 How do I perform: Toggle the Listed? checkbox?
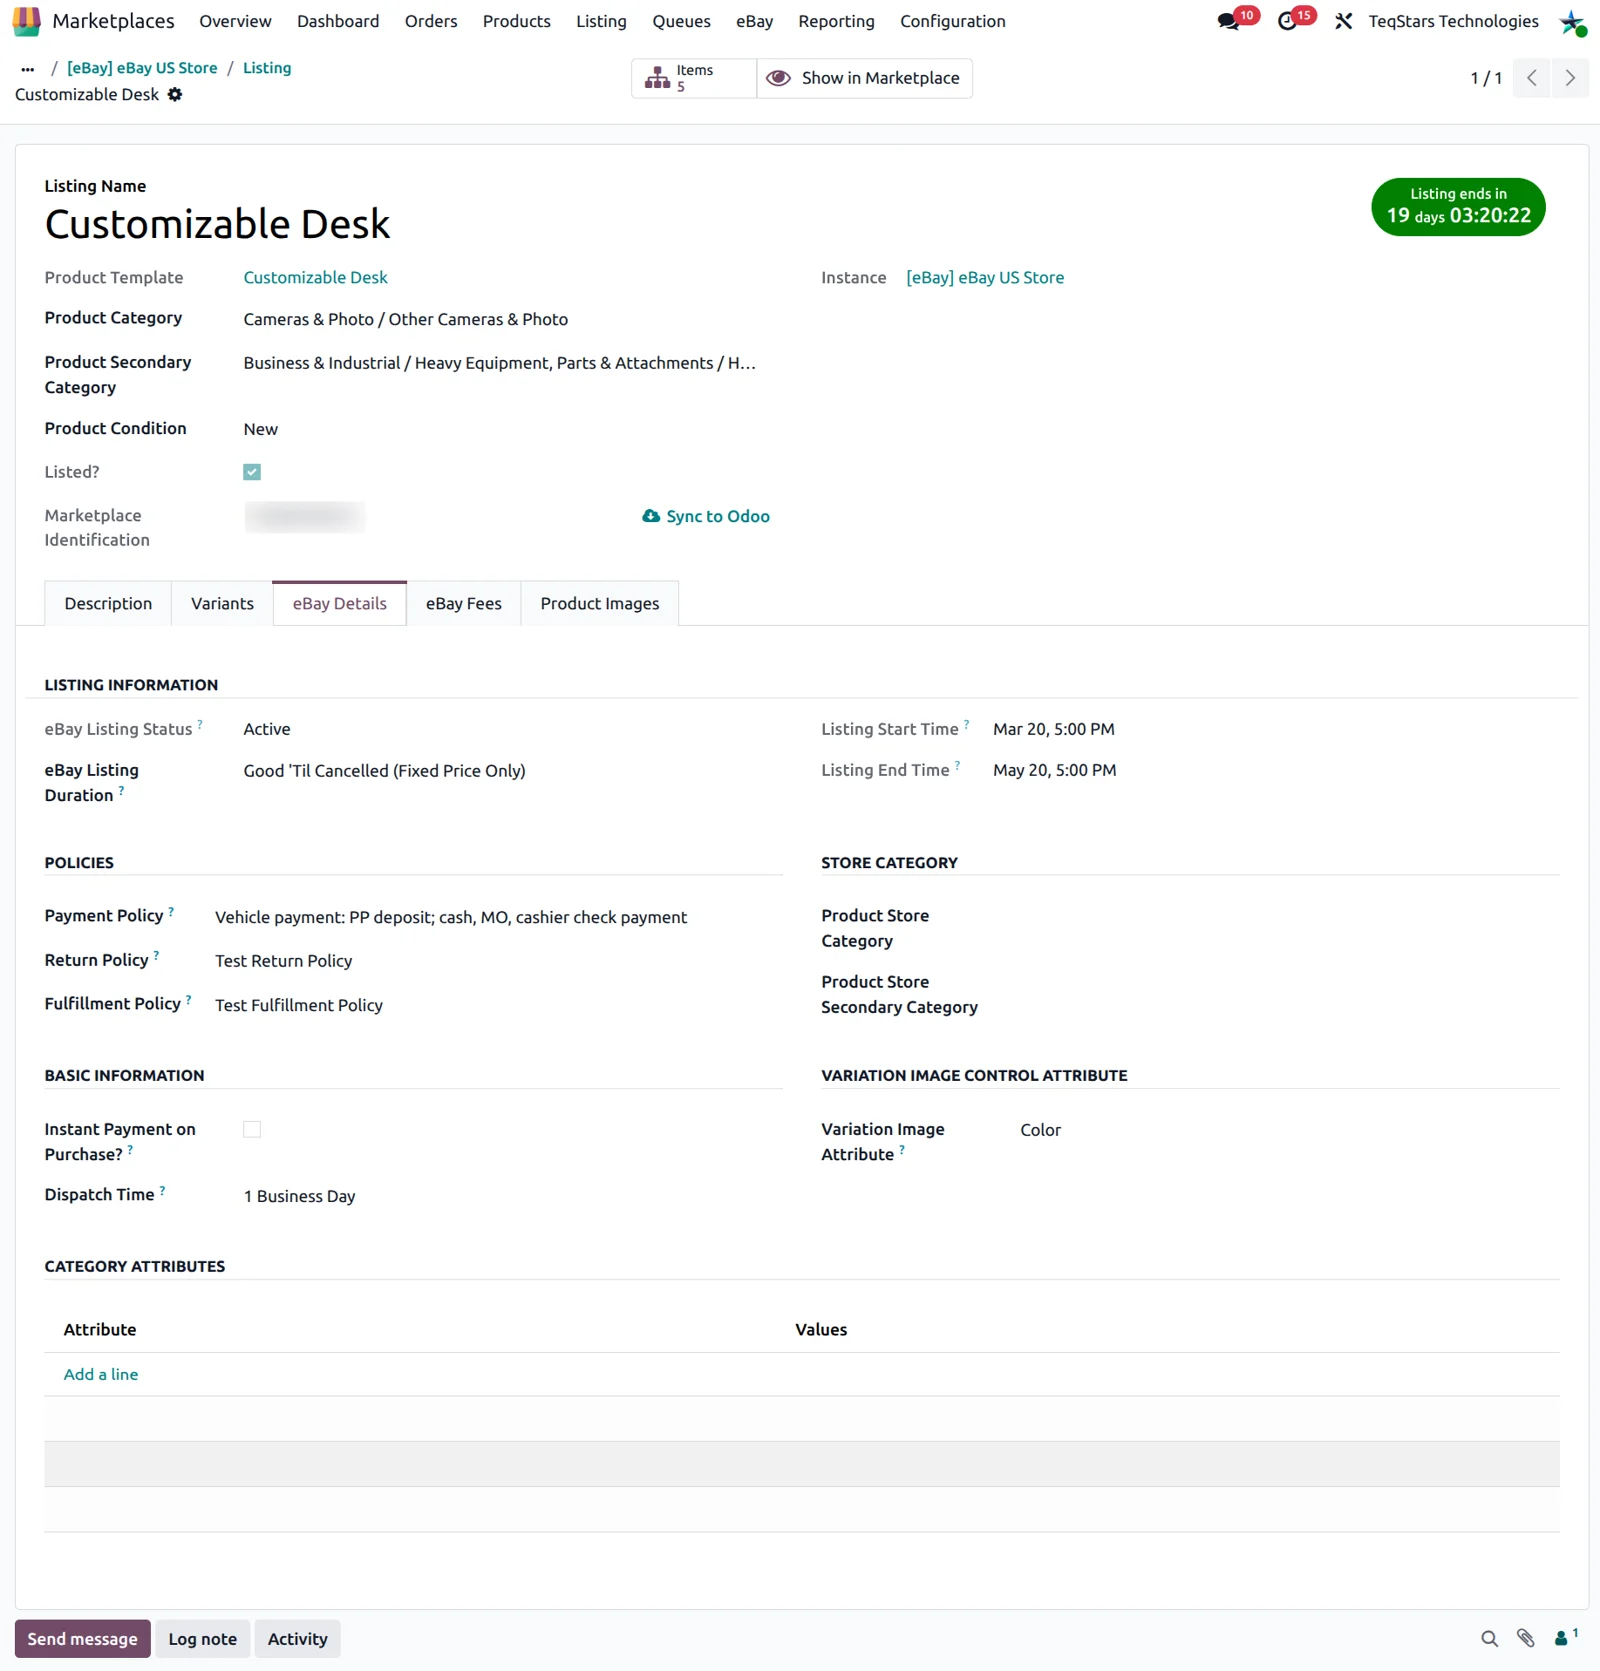[252, 472]
